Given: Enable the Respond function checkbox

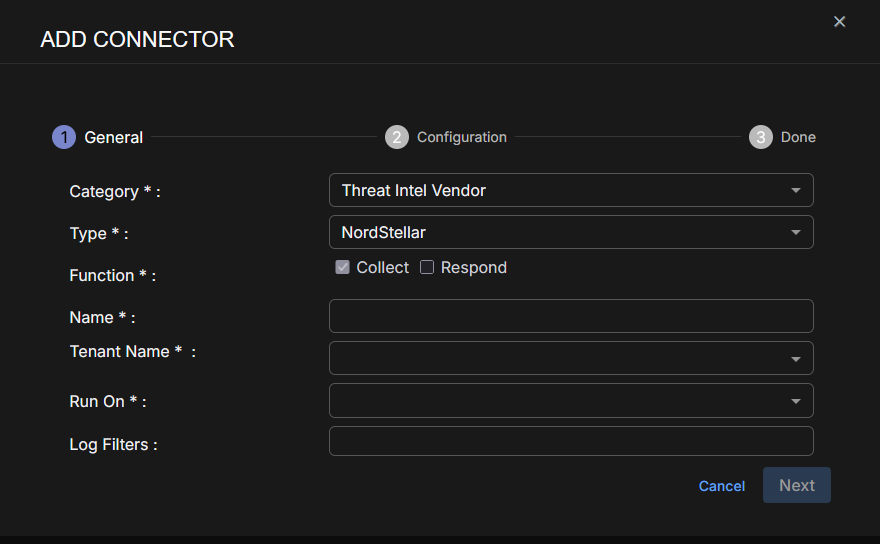Looking at the screenshot, I should coord(427,267).
